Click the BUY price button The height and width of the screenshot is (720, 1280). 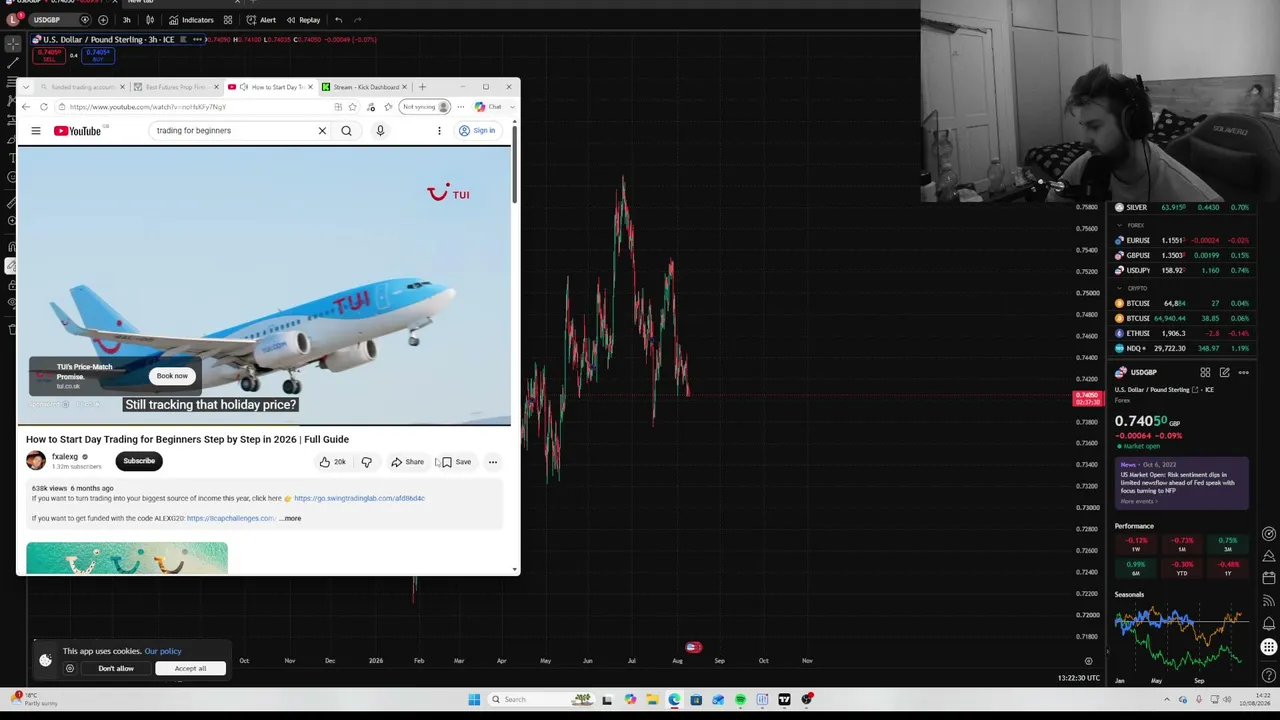click(98, 55)
